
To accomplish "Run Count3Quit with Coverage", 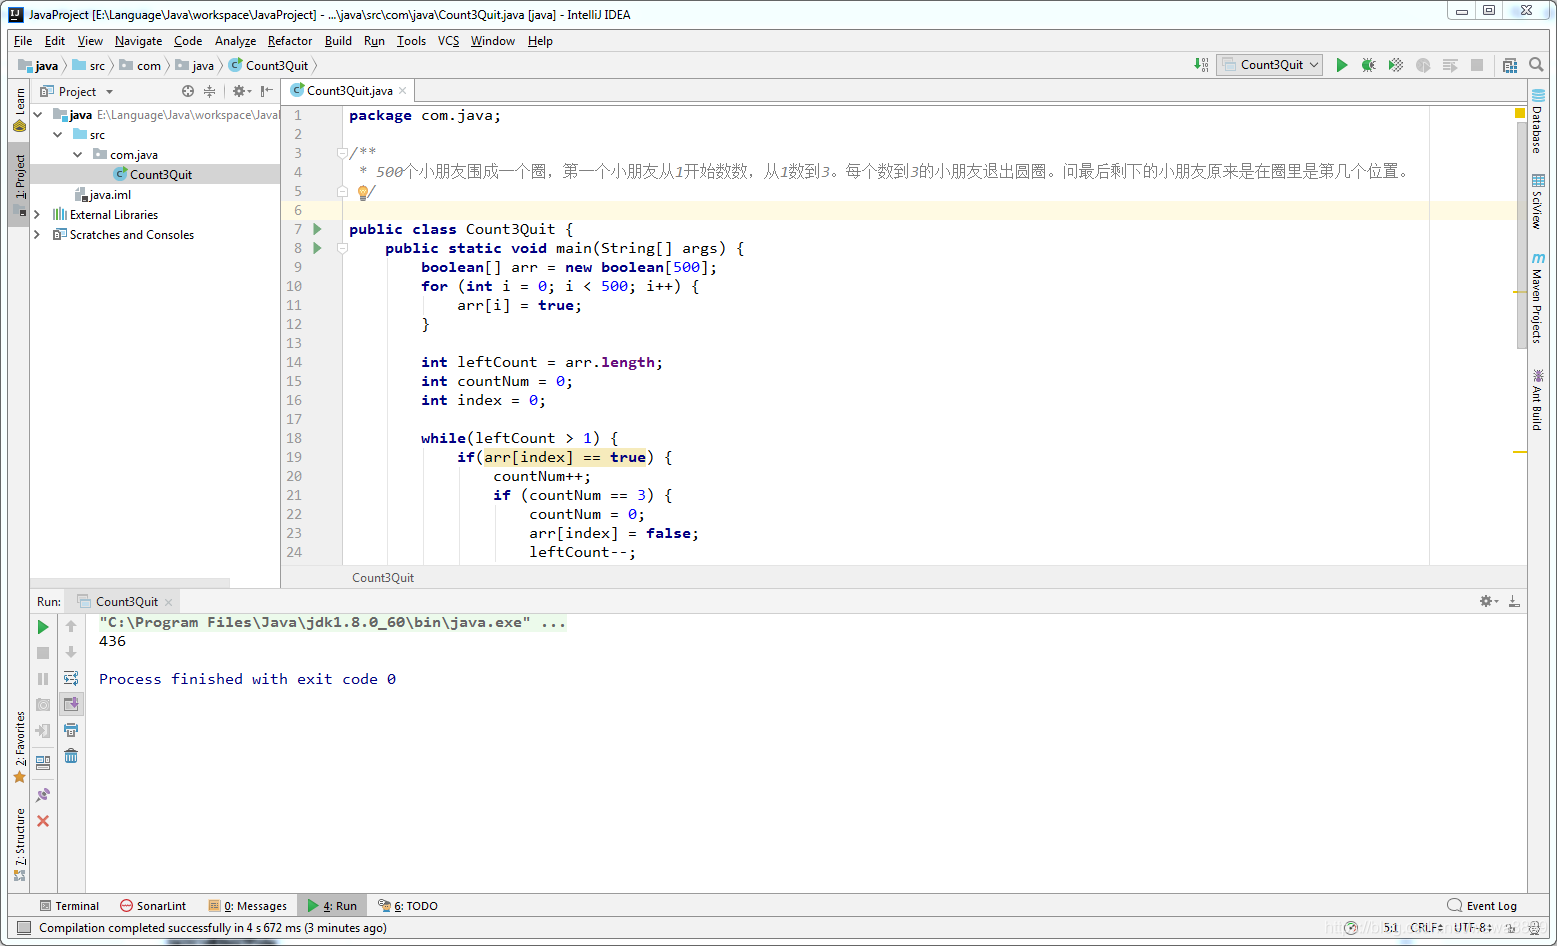I will tap(1395, 64).
